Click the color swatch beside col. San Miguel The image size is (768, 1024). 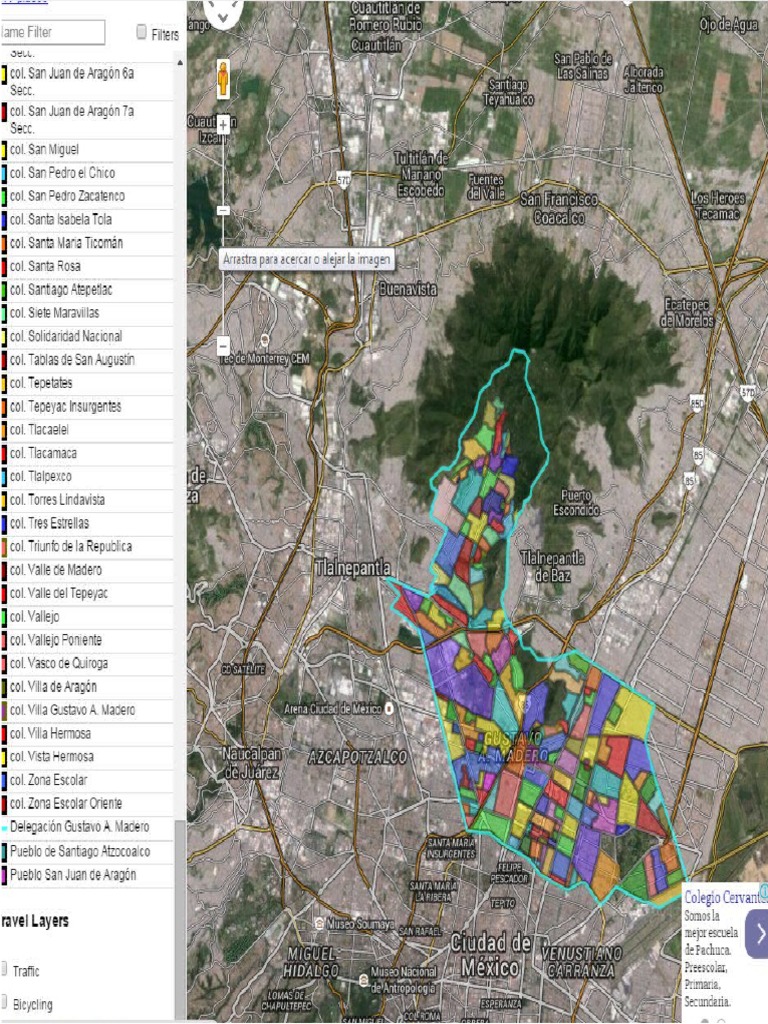3,150
